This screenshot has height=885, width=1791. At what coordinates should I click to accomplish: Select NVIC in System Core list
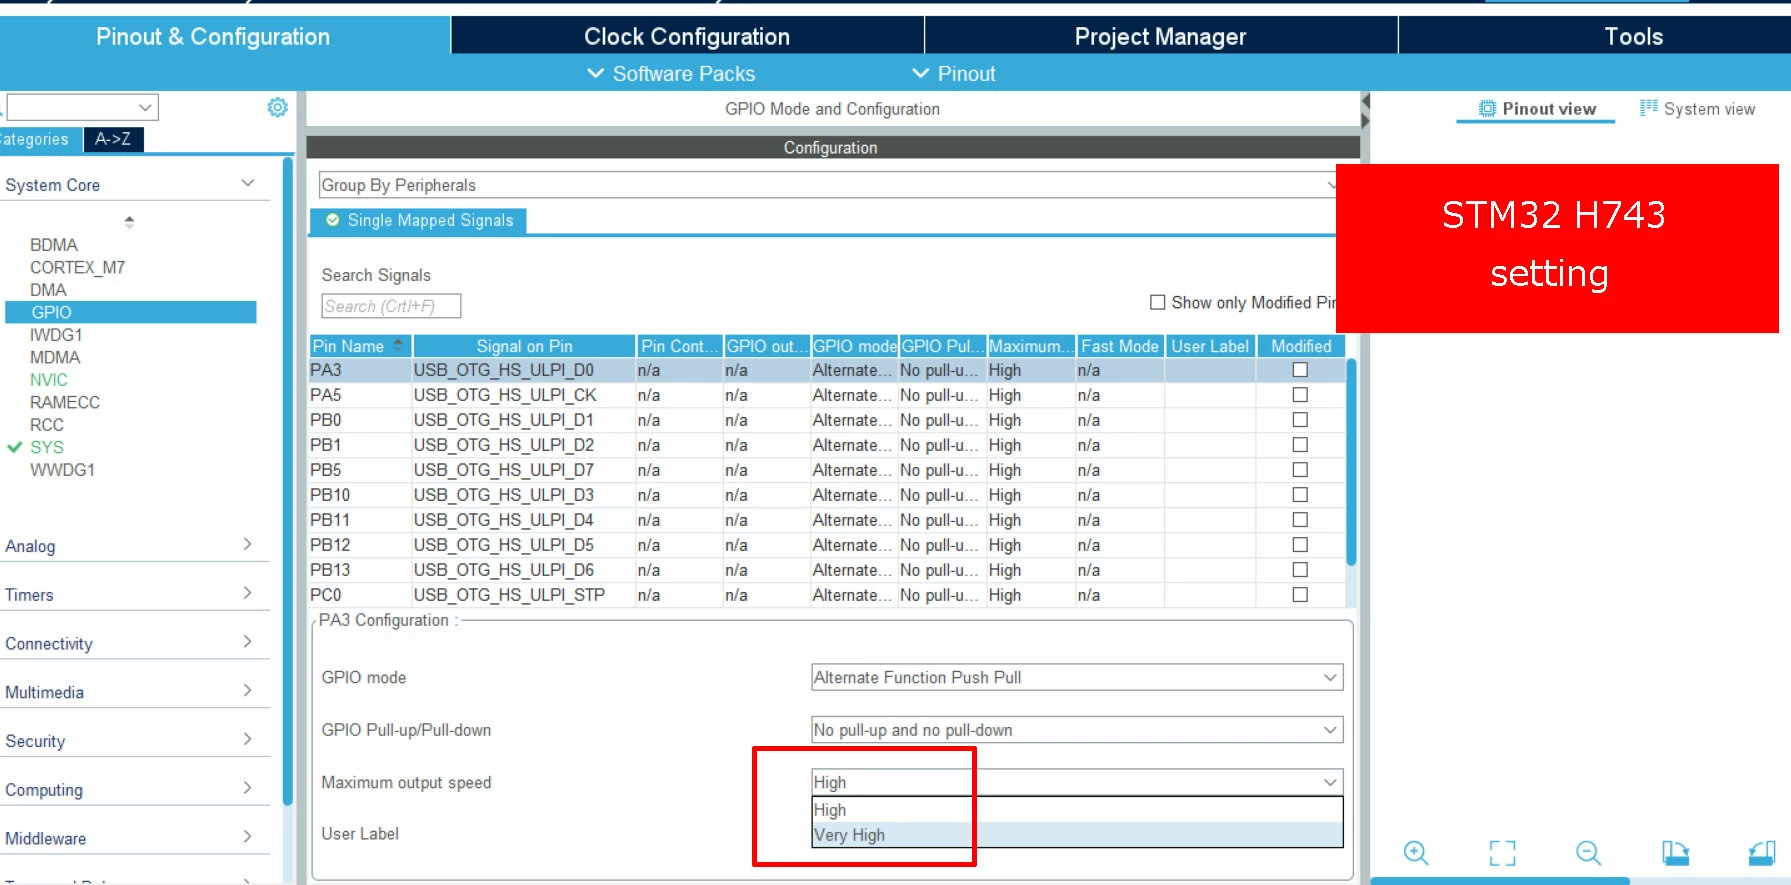click(x=49, y=380)
